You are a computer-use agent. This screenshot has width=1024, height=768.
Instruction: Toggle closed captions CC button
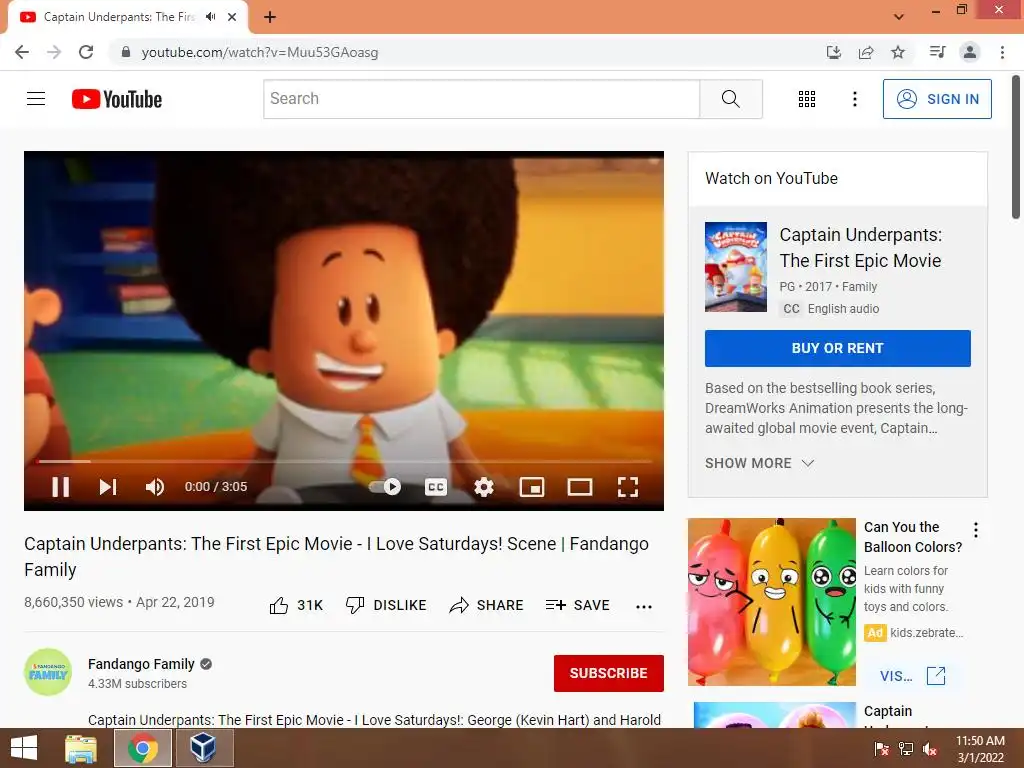click(436, 487)
